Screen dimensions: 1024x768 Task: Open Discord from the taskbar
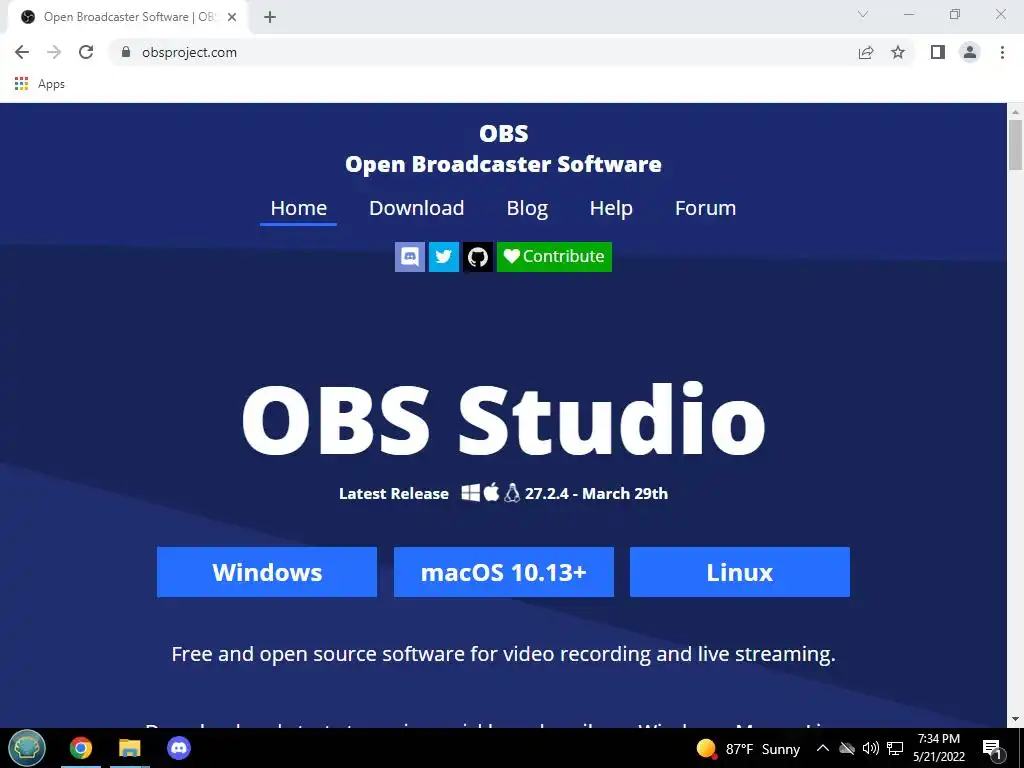[179, 748]
